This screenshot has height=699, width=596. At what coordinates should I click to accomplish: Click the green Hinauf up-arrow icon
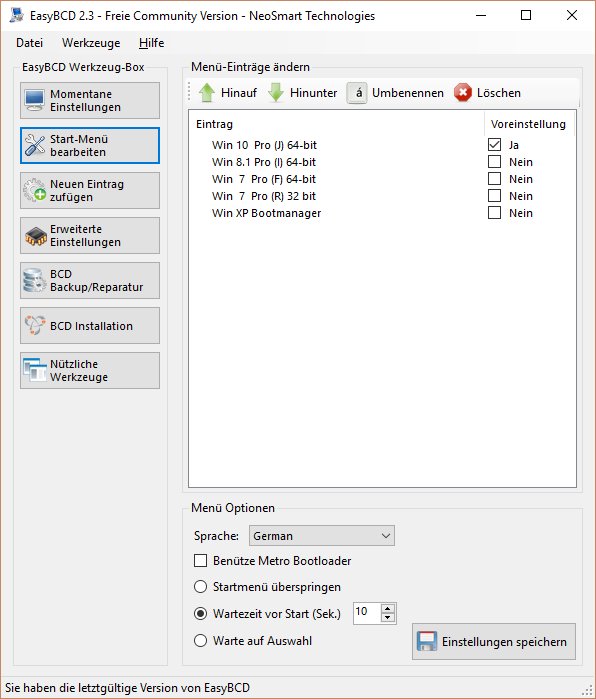pyautogui.click(x=207, y=93)
